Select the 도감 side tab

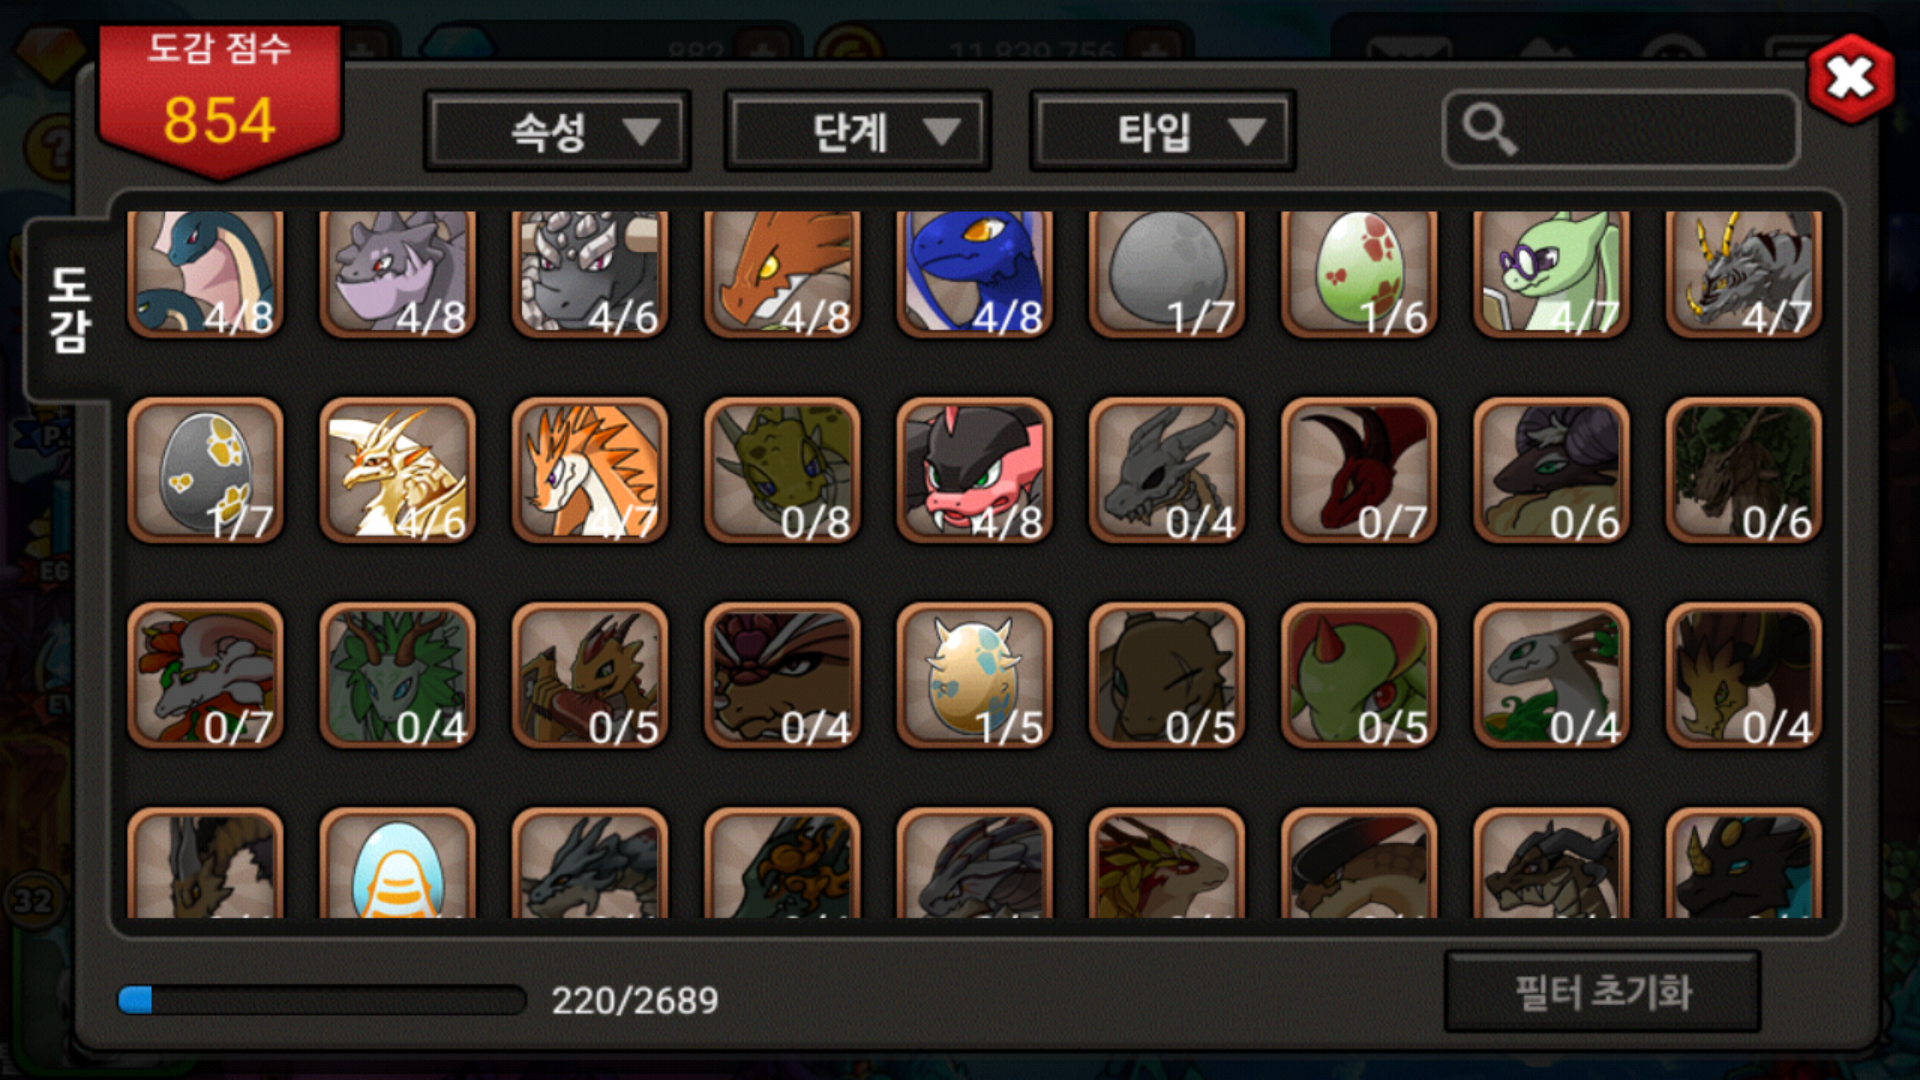68,310
